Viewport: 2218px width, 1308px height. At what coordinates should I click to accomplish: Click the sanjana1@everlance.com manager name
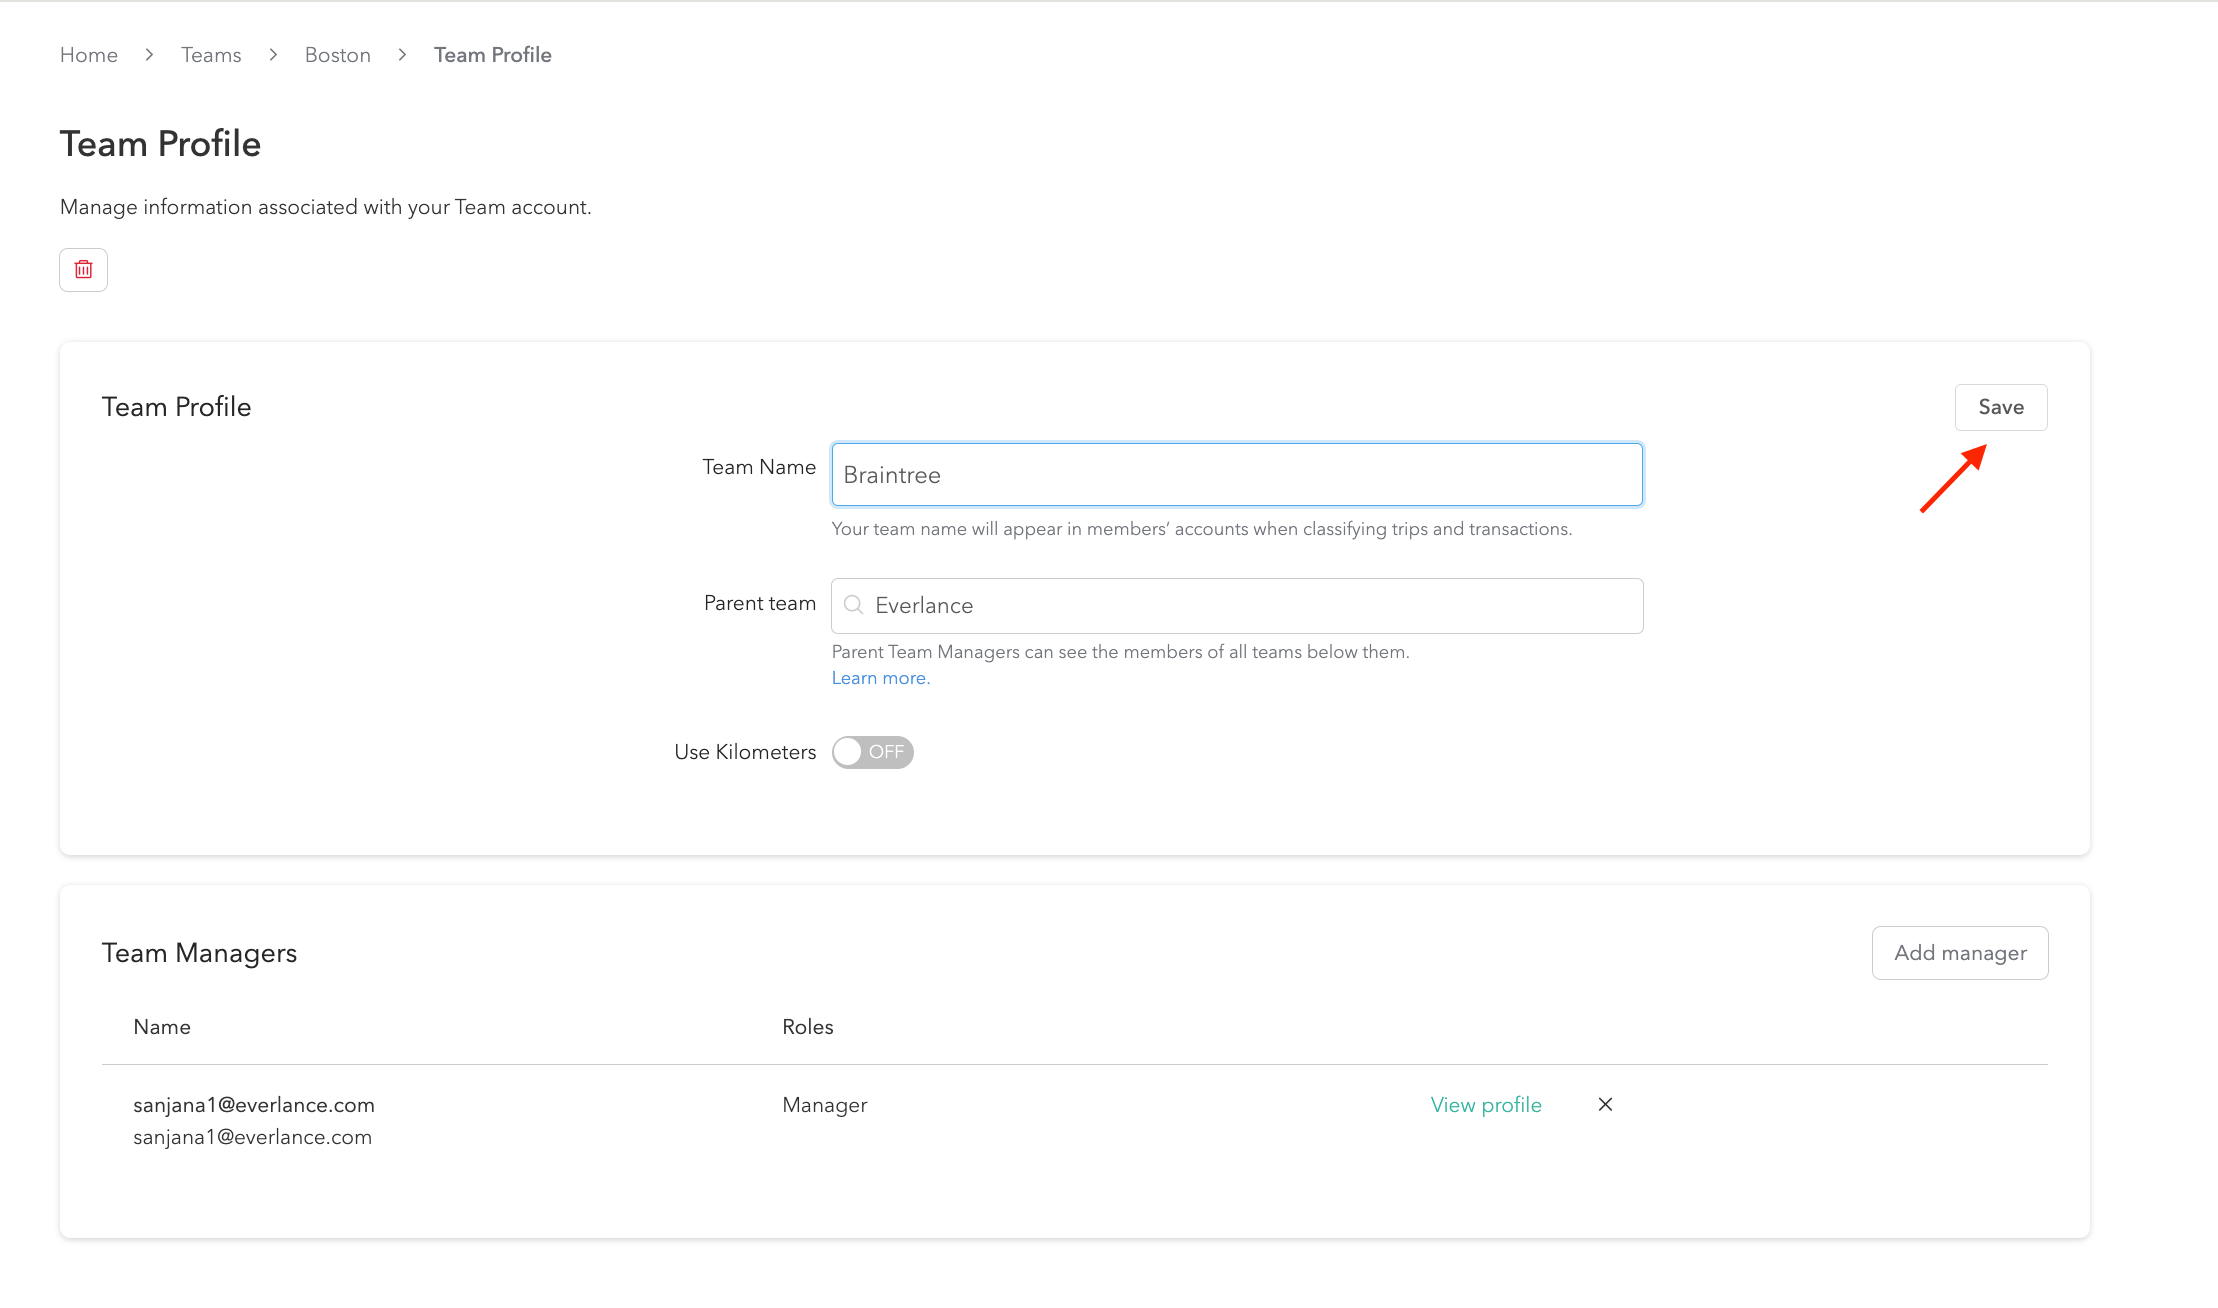pos(254,1105)
